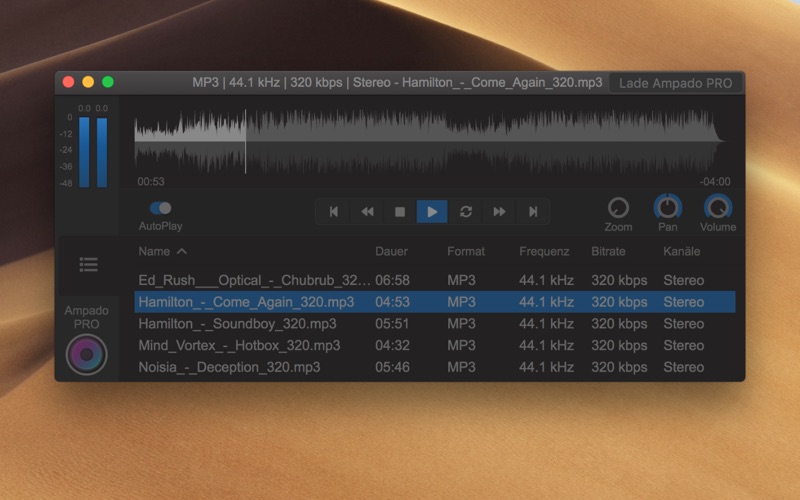Stop playback with square button
This screenshot has height=500, width=800.
coord(400,211)
